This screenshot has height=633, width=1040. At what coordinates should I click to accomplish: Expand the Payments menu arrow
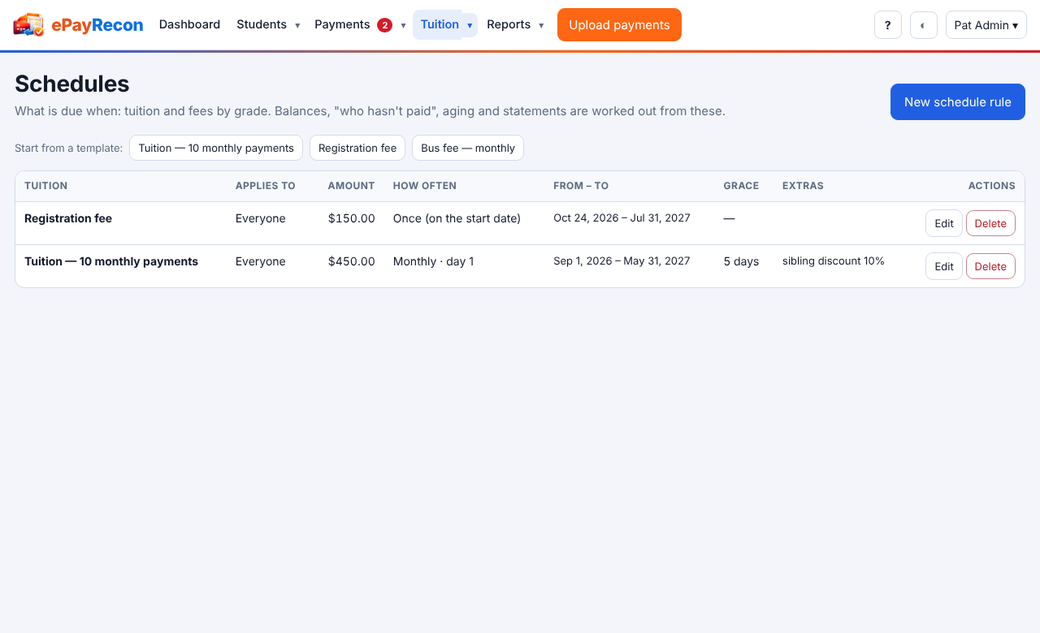[x=403, y=25]
